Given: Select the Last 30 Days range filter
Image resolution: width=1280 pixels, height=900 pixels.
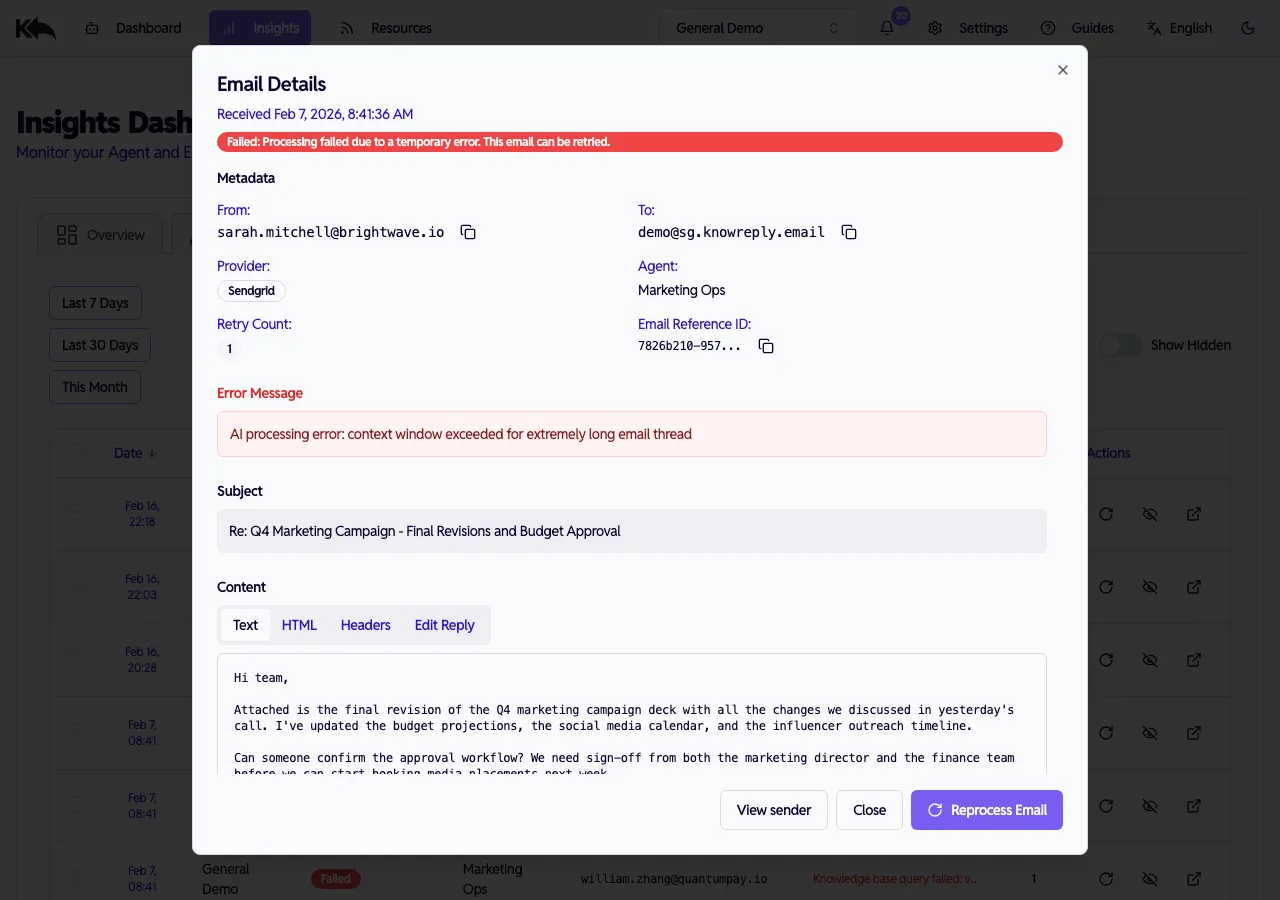Looking at the screenshot, I should coord(99,344).
